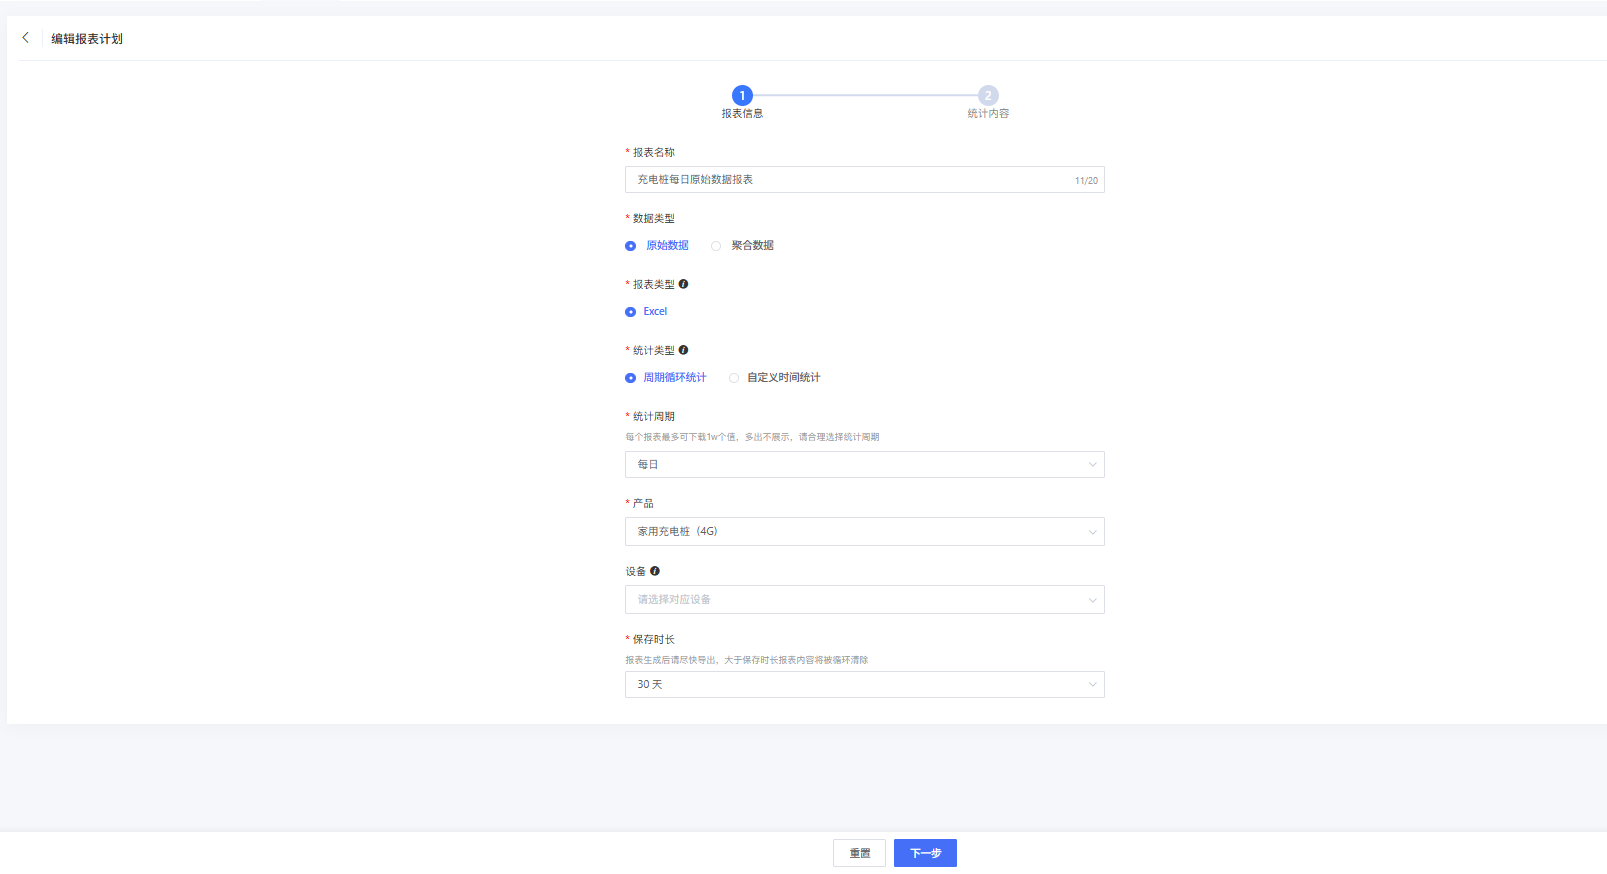
Task: Click info icon next to 设备 label
Action: 655,571
